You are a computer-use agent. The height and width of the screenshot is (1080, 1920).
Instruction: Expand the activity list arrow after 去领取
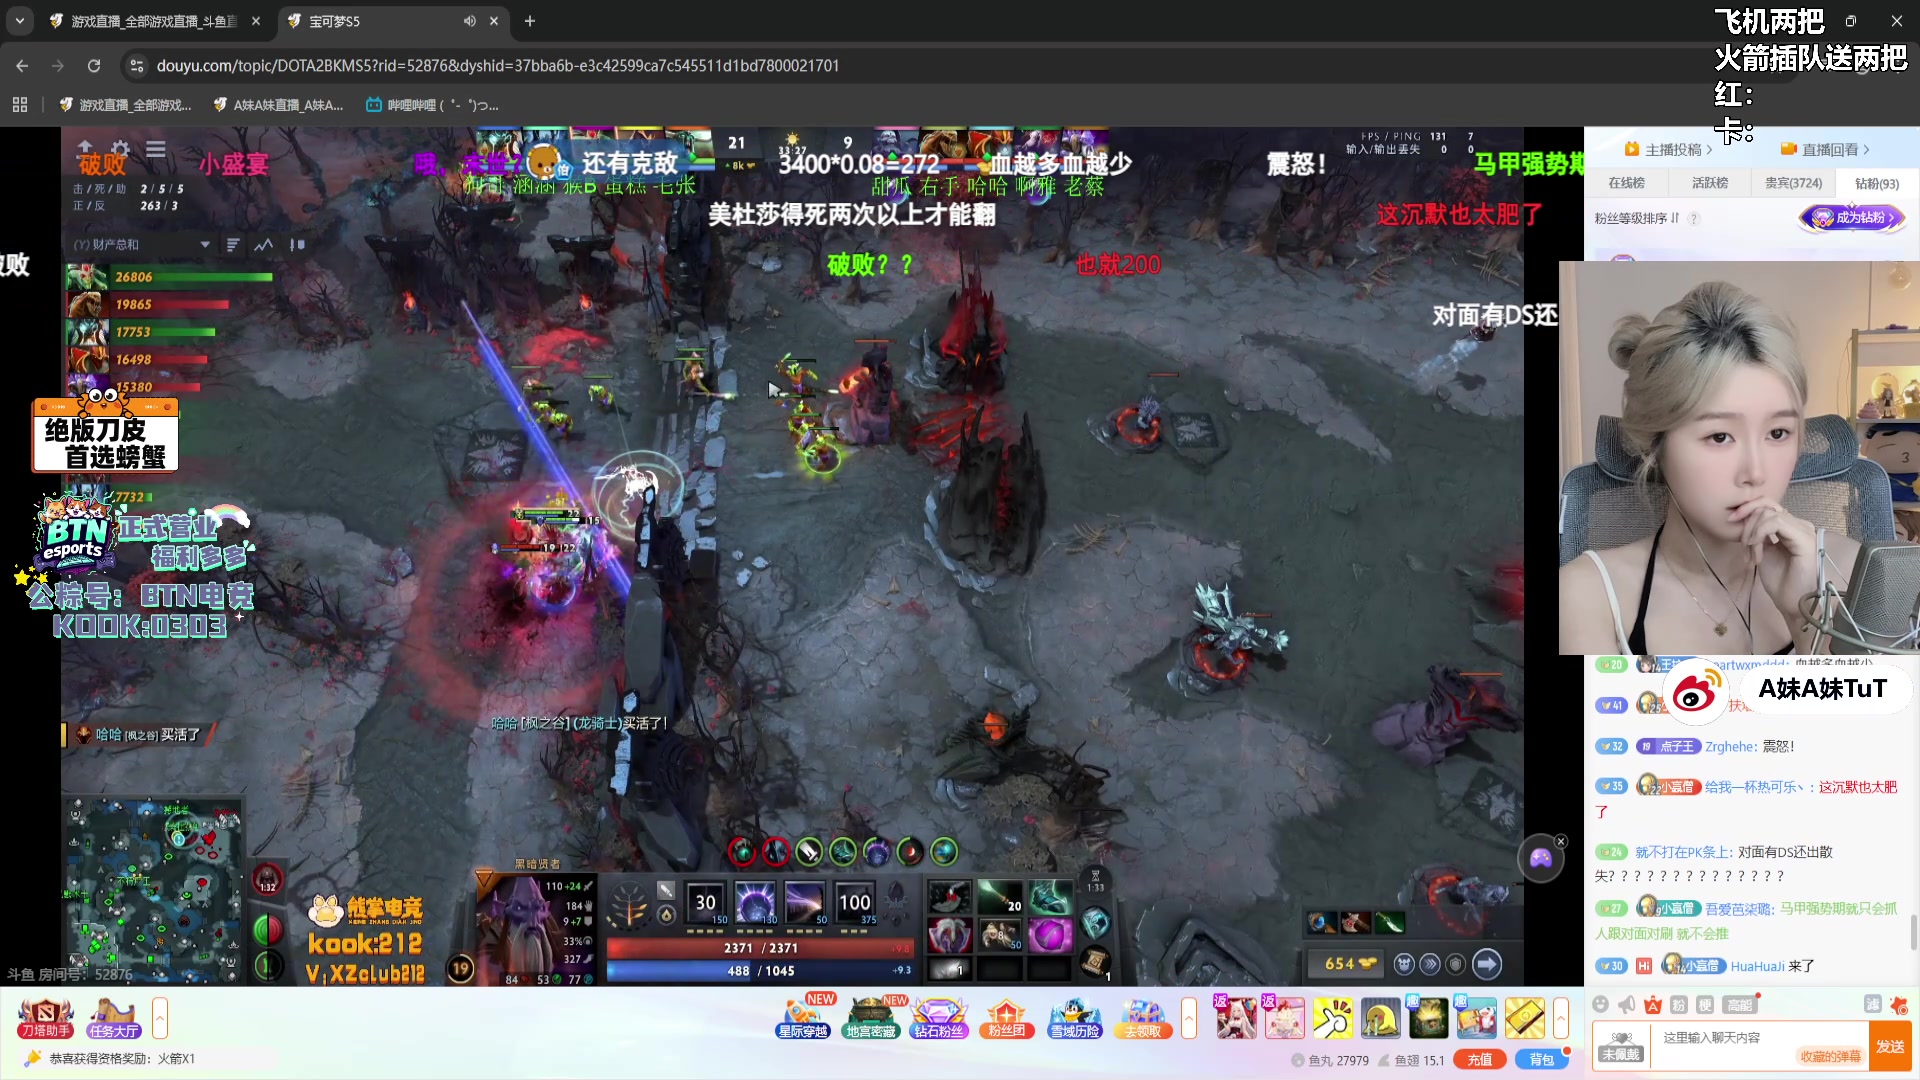pos(1189,1018)
